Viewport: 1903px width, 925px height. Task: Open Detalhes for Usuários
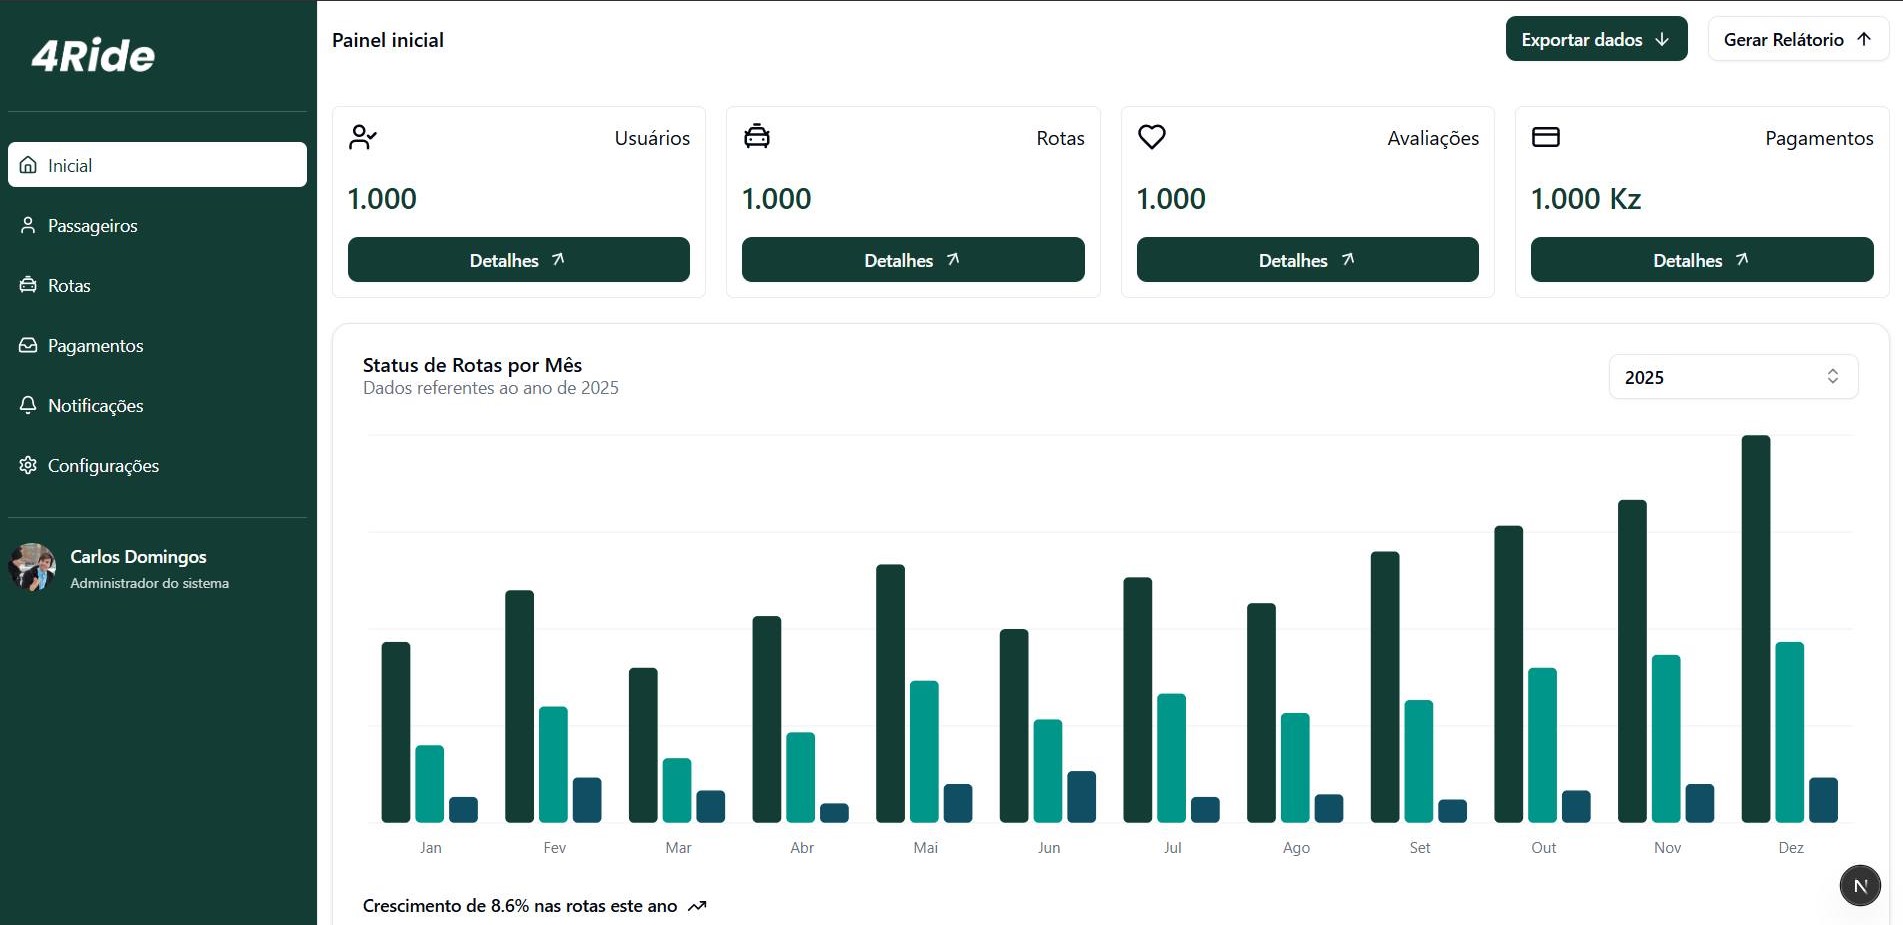click(x=518, y=260)
